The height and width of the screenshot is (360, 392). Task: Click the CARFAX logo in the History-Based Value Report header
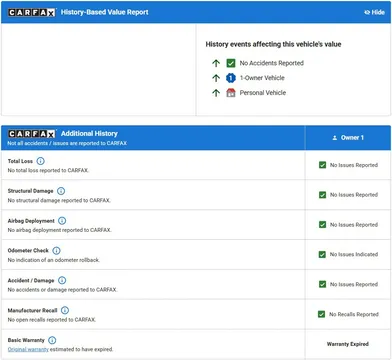click(x=32, y=12)
